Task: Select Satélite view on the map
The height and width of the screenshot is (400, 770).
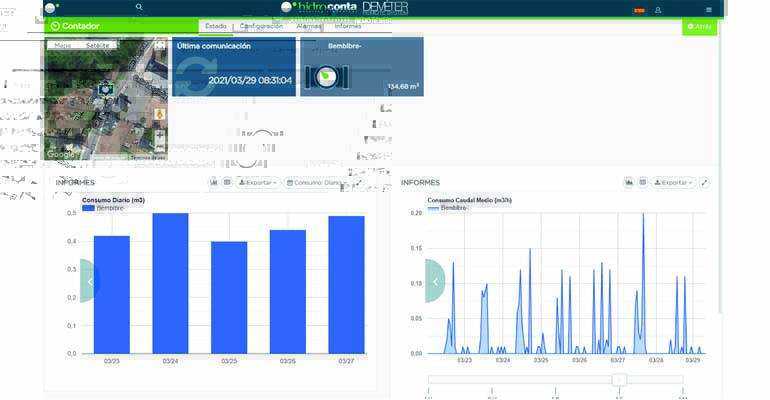Action: [97, 45]
